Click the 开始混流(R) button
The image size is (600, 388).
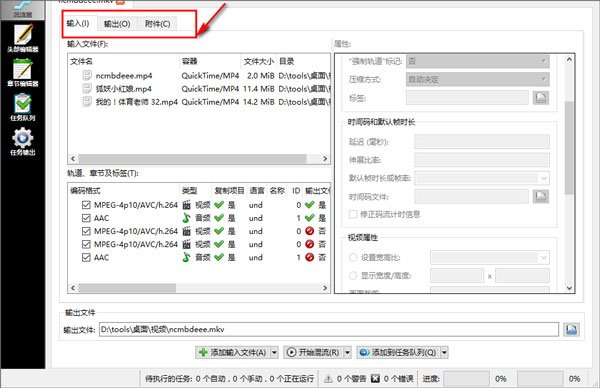point(313,352)
